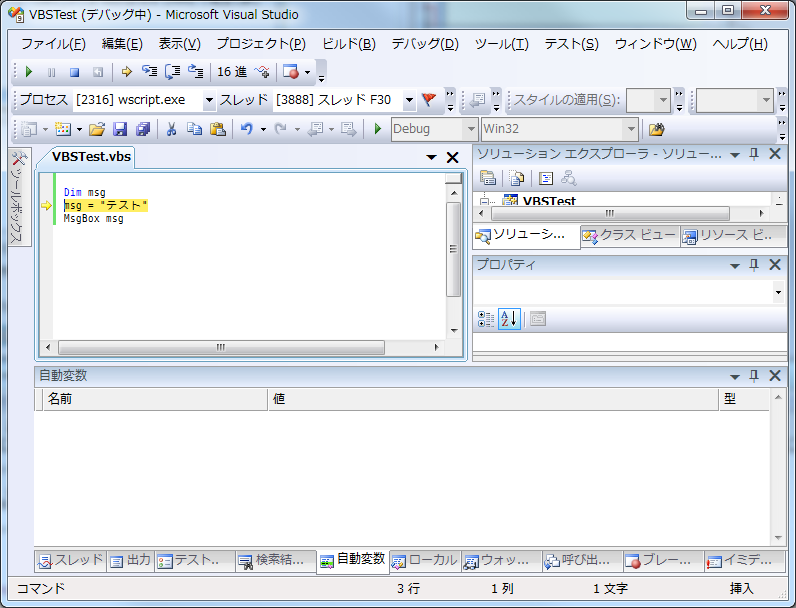Click the Restart debugging icon
Image resolution: width=796 pixels, height=608 pixels.
coord(97,72)
